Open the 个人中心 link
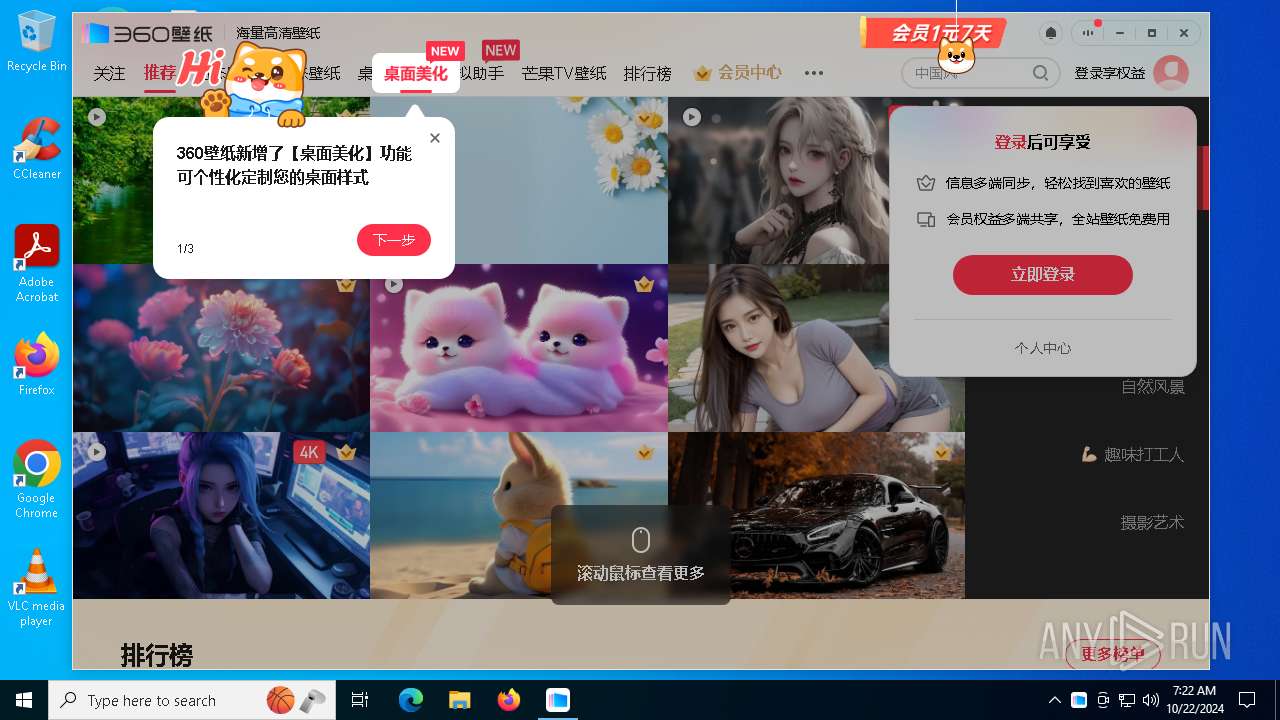 (x=1043, y=348)
